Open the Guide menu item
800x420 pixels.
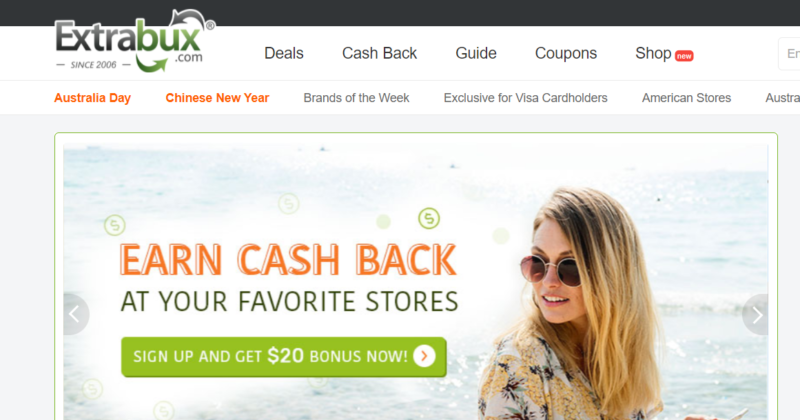tap(476, 53)
